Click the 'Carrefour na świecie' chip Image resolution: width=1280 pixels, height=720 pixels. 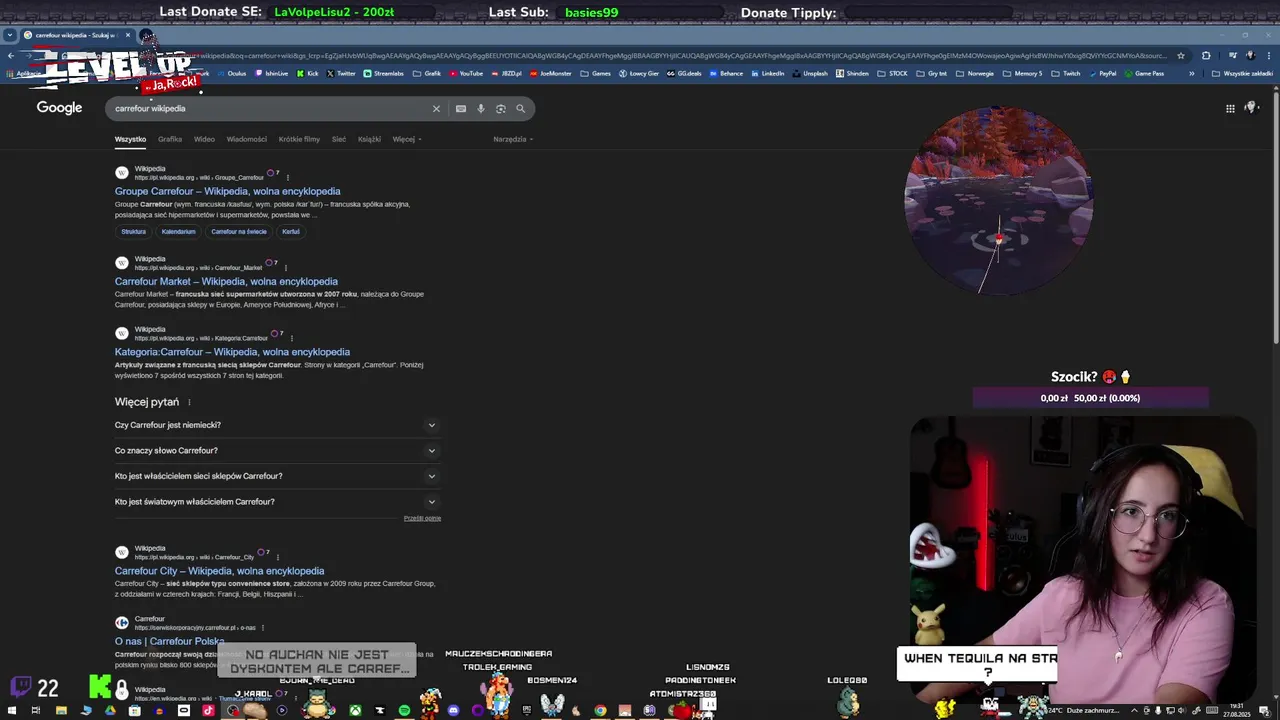point(239,231)
